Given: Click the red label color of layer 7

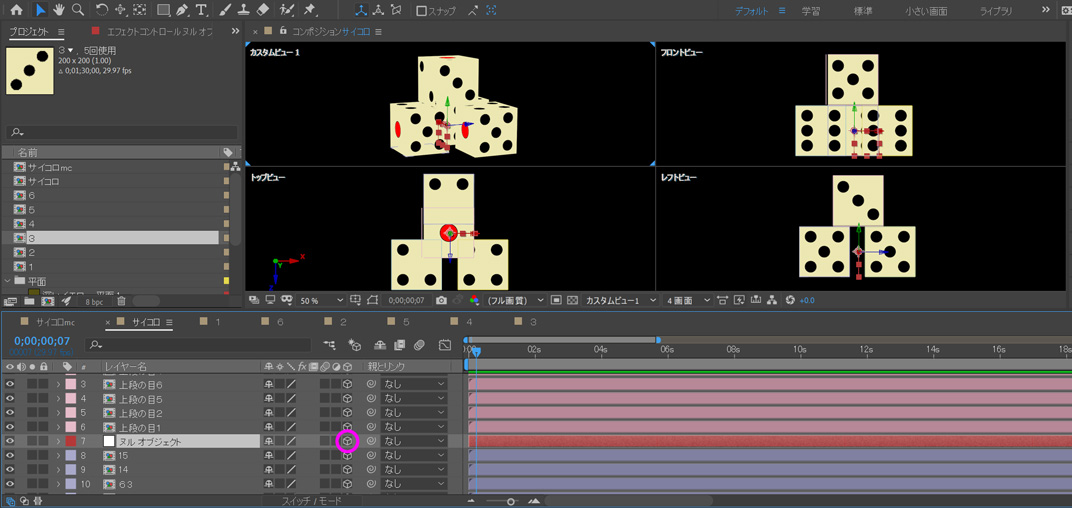Looking at the screenshot, I should [x=70, y=441].
